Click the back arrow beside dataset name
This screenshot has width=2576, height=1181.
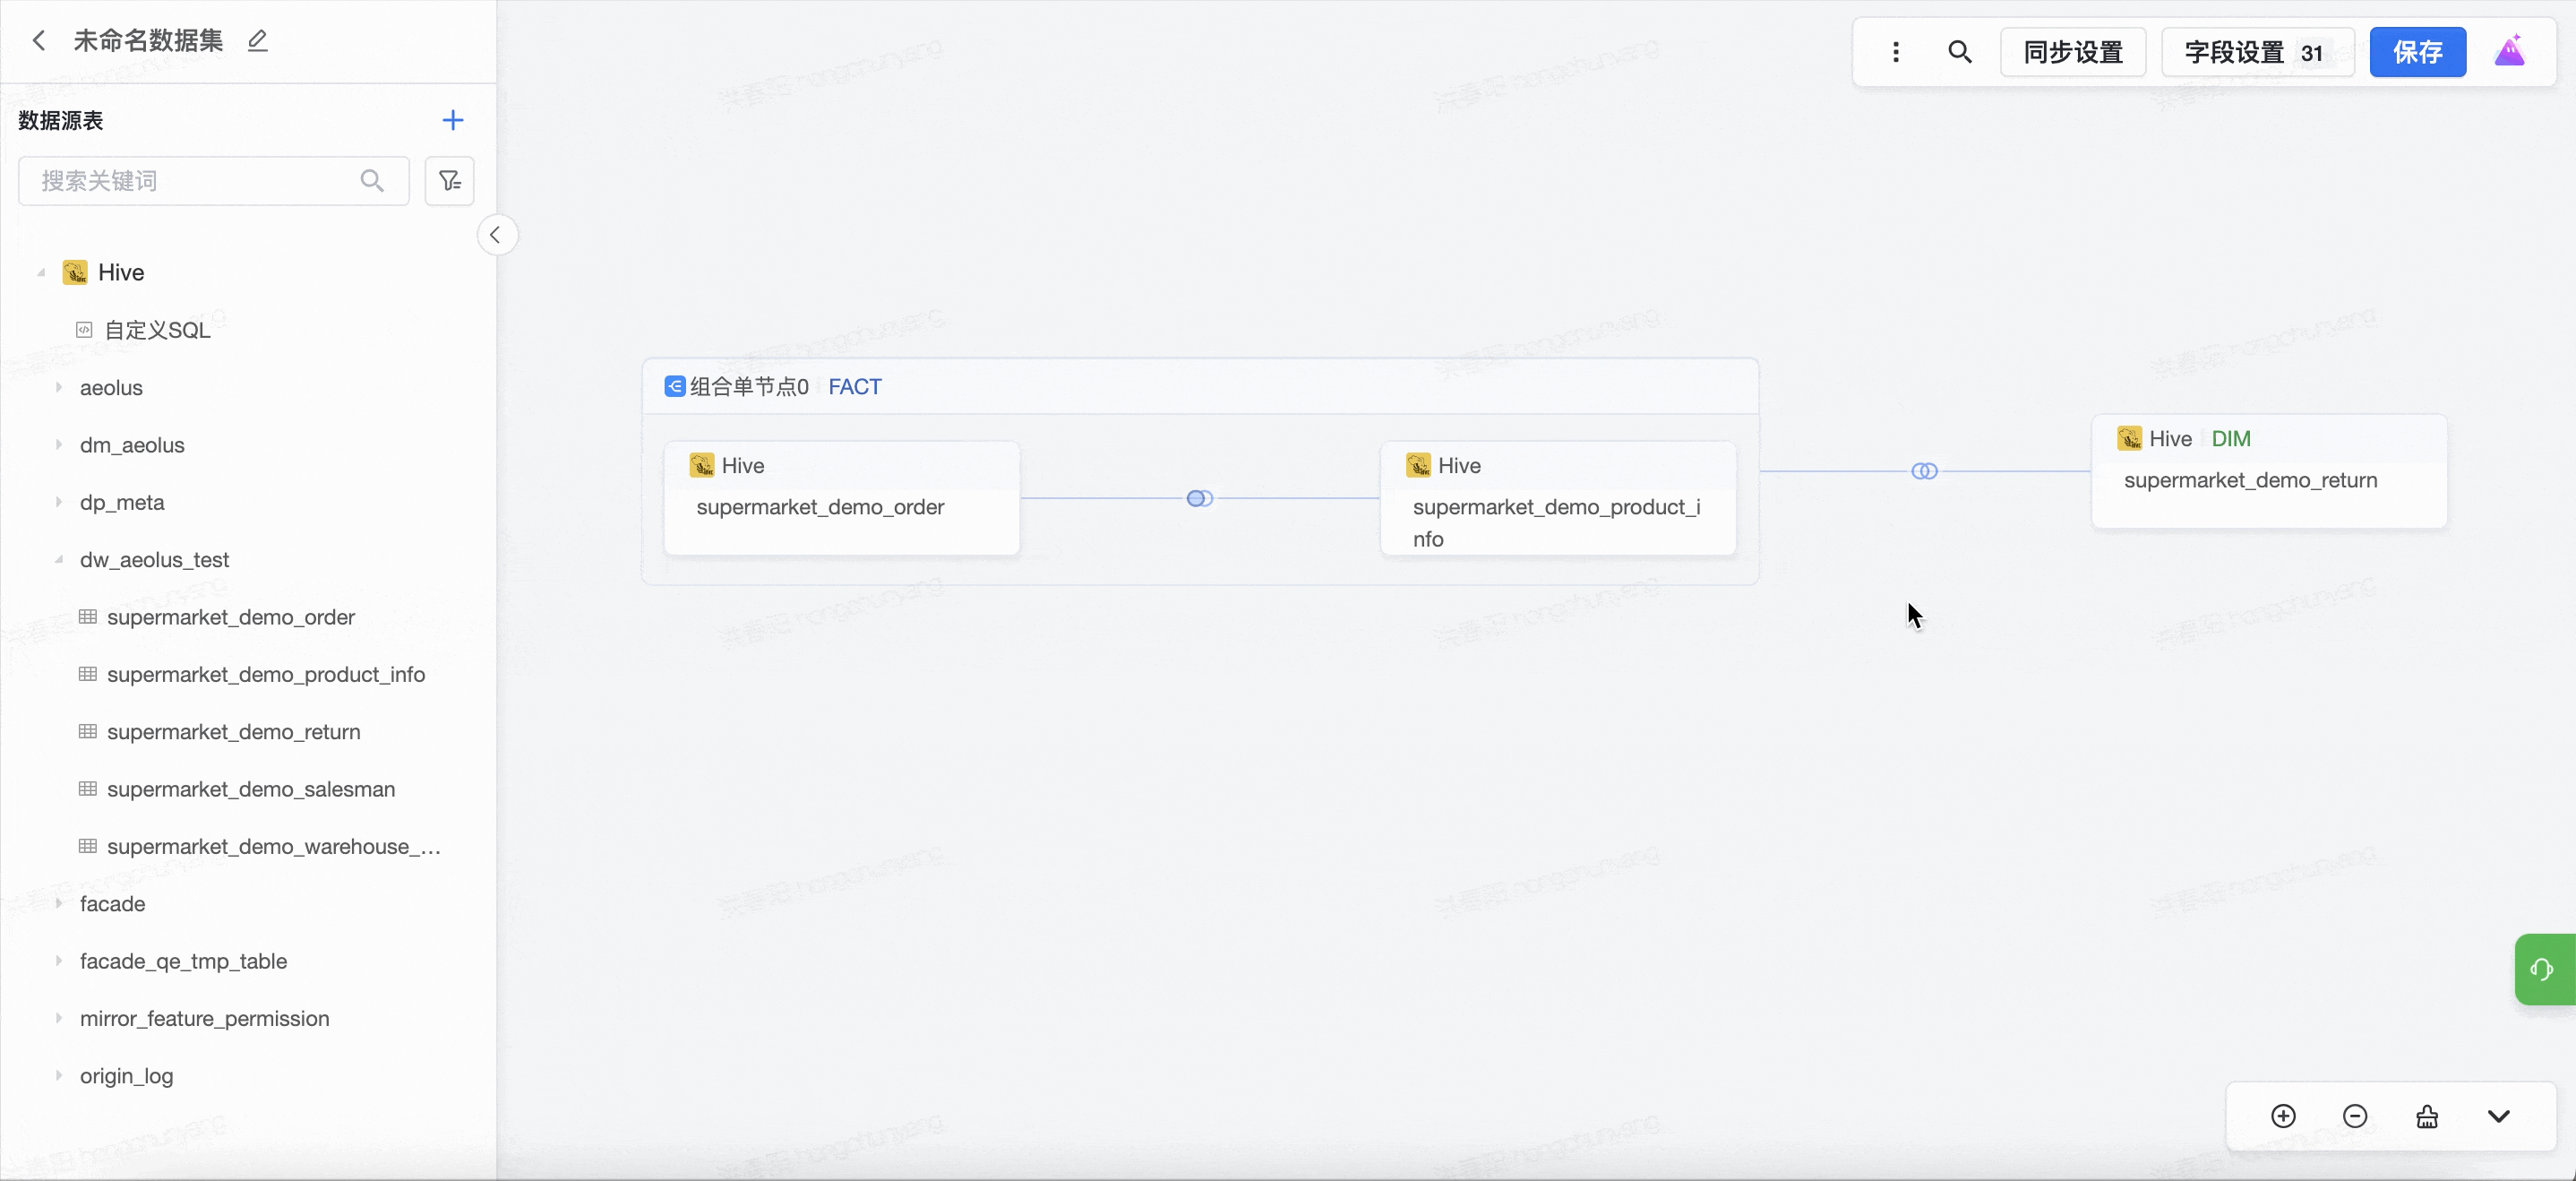(39, 41)
